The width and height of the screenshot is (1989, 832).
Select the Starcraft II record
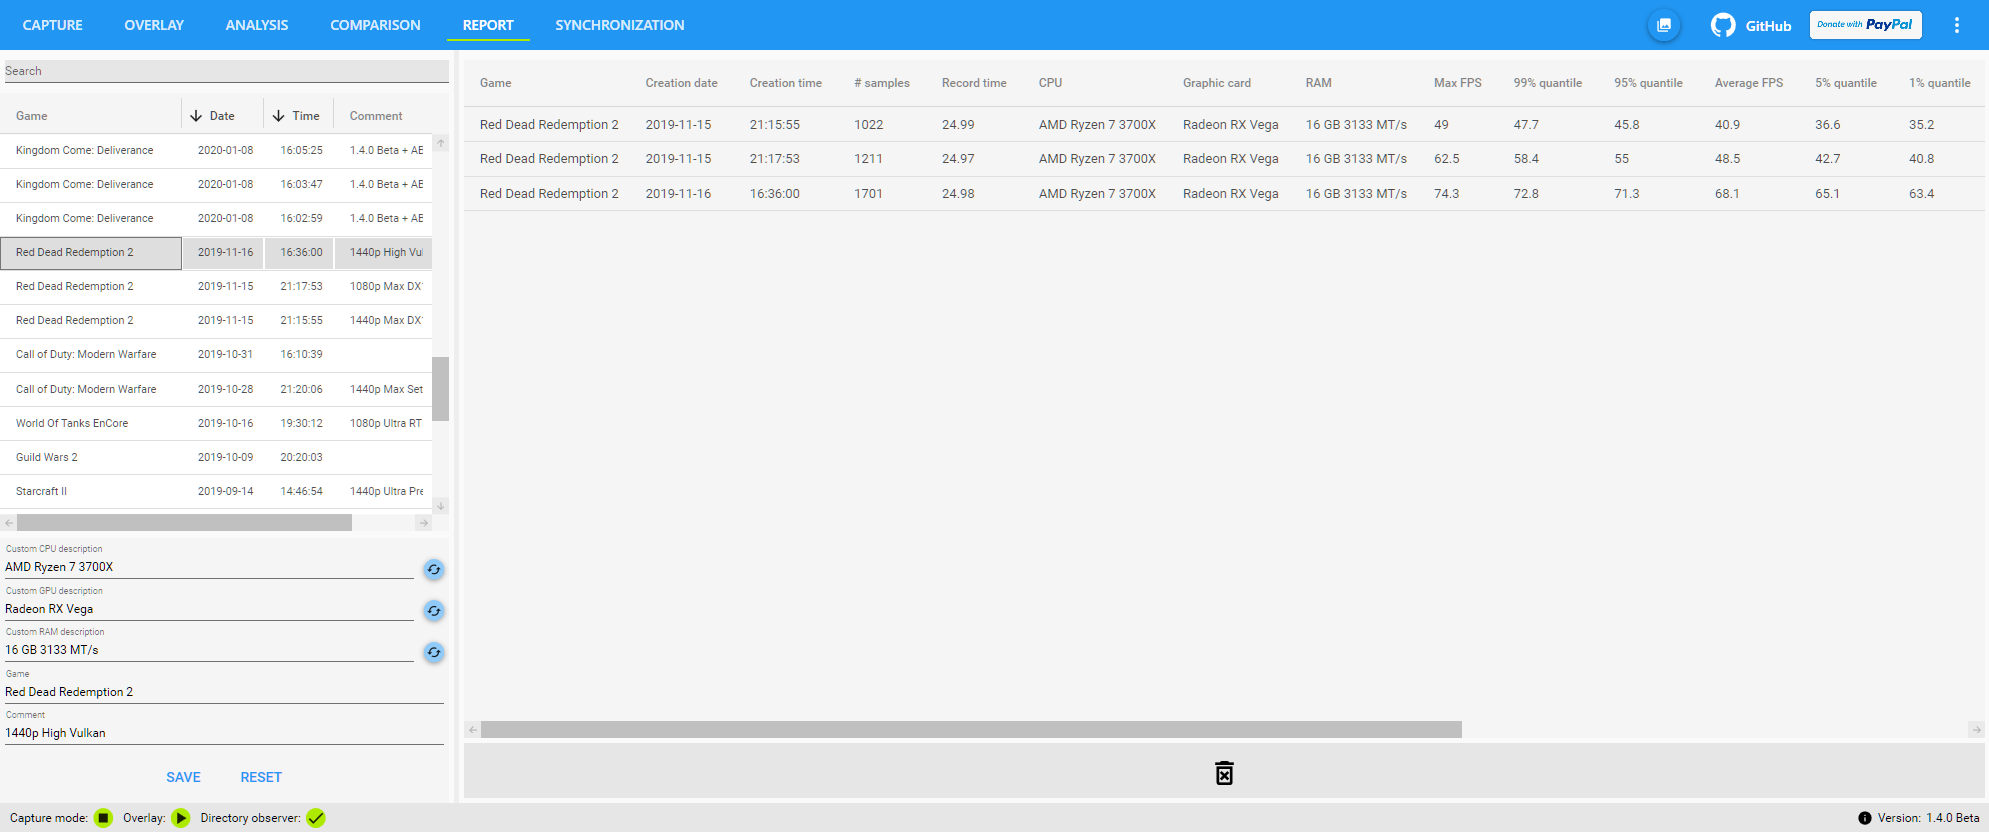pyautogui.click(x=216, y=491)
